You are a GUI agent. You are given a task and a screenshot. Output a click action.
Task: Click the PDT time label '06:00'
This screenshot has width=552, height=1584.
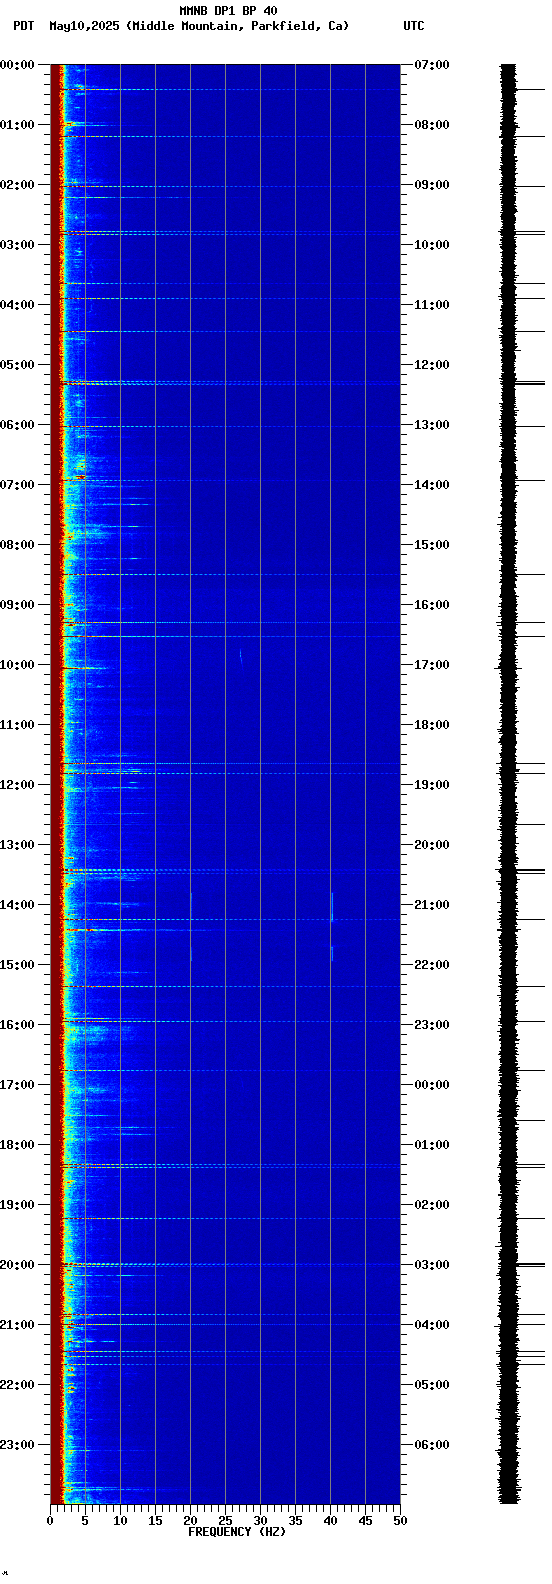tap(17, 425)
